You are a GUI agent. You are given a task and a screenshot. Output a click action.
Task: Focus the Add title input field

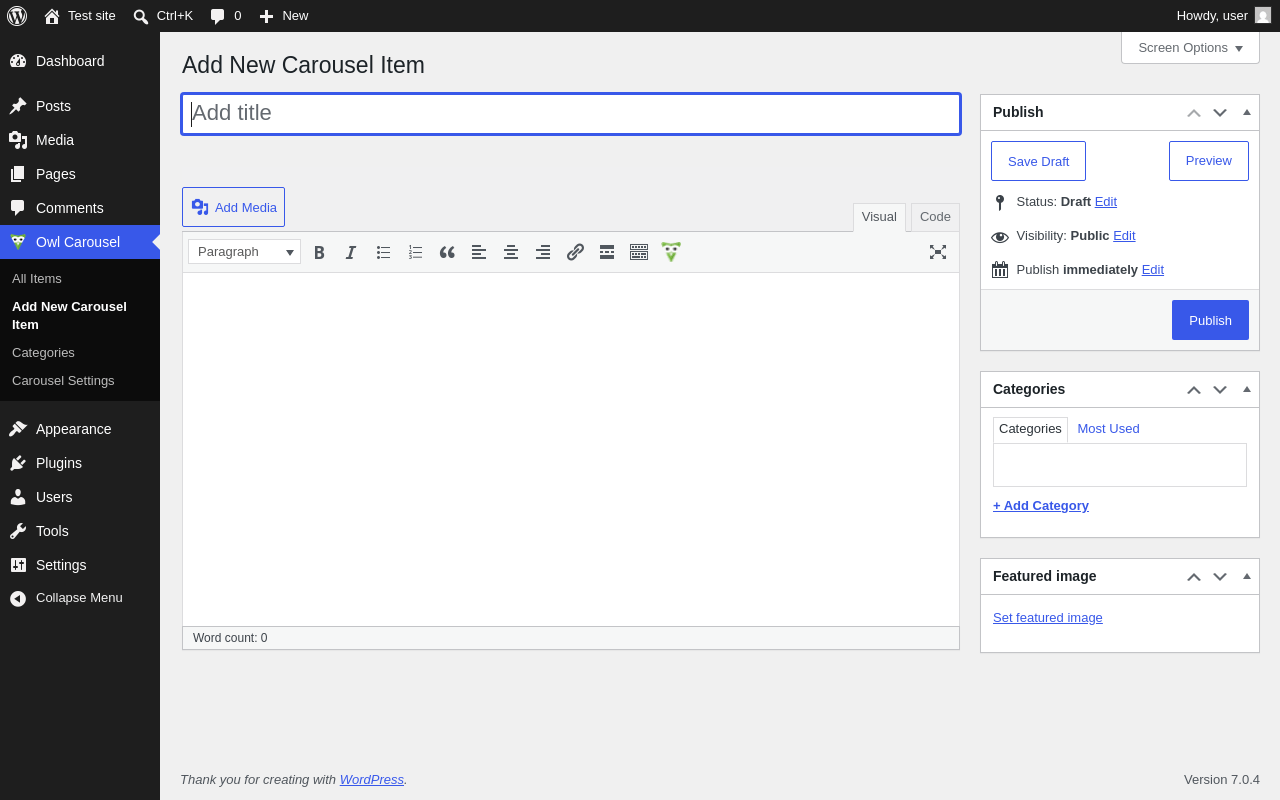(x=571, y=114)
